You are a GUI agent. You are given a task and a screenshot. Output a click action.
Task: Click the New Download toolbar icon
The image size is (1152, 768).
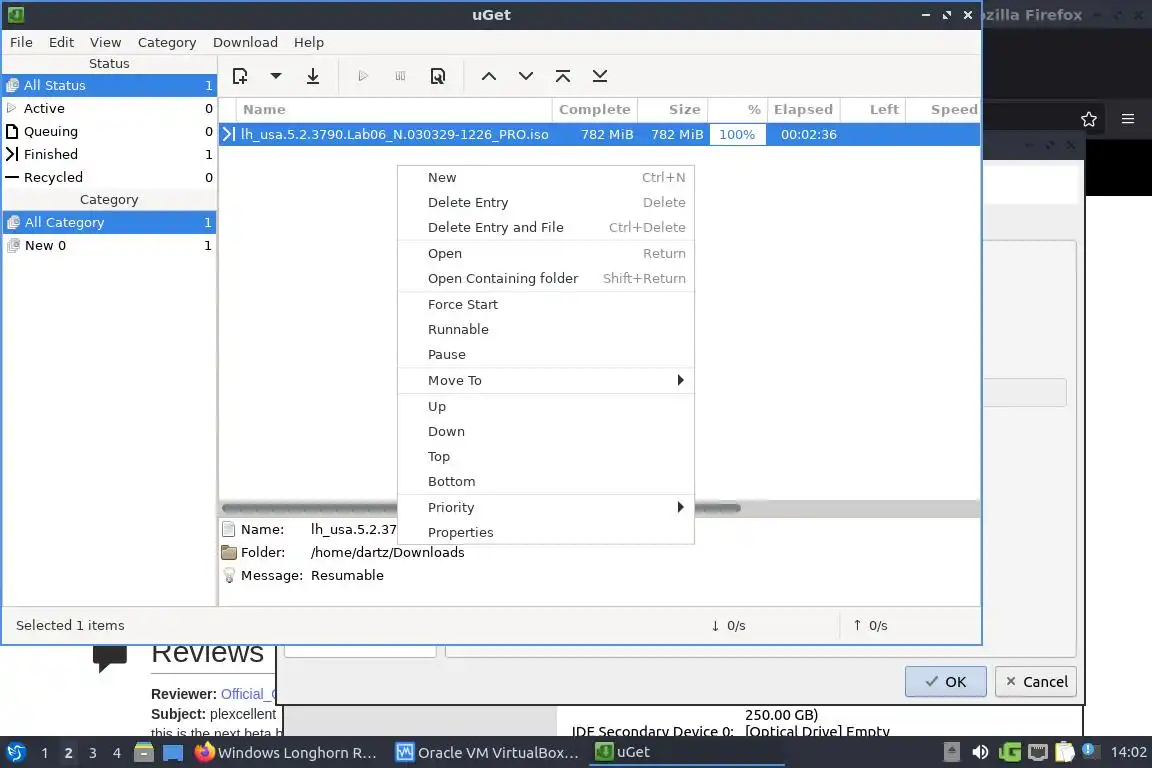(240, 76)
